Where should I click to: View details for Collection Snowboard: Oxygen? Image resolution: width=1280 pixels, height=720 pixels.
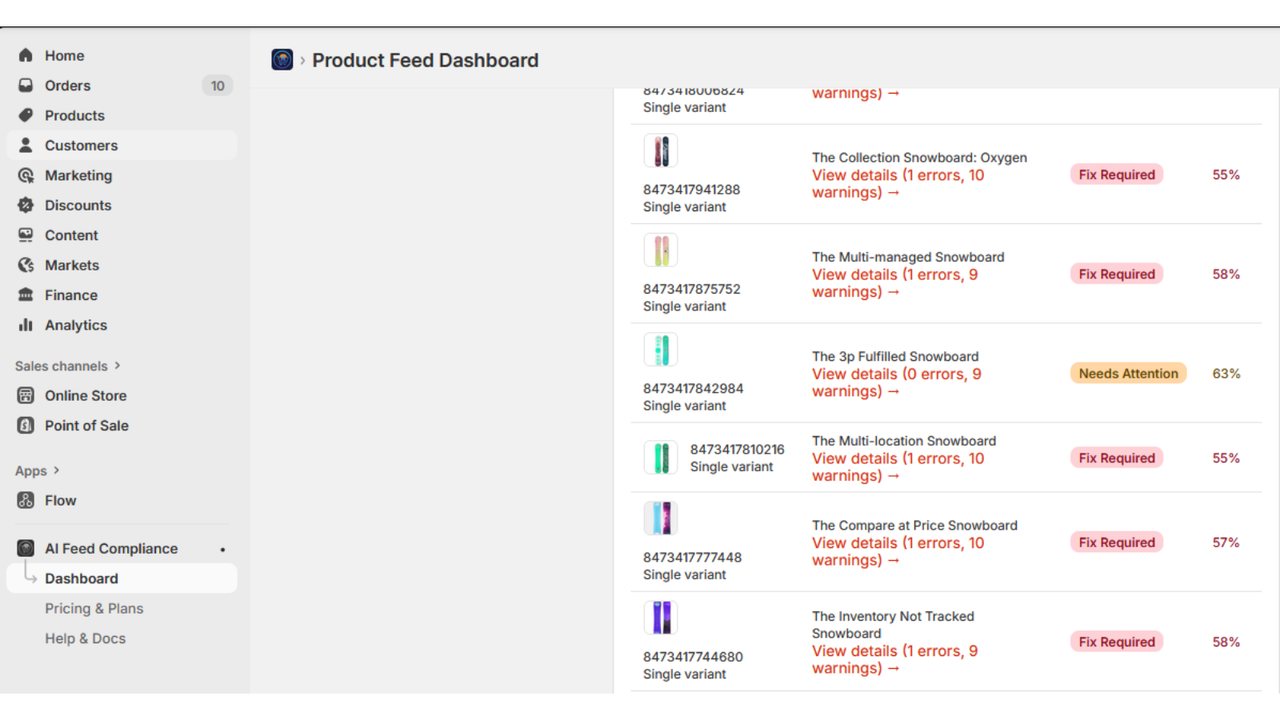pos(898,184)
